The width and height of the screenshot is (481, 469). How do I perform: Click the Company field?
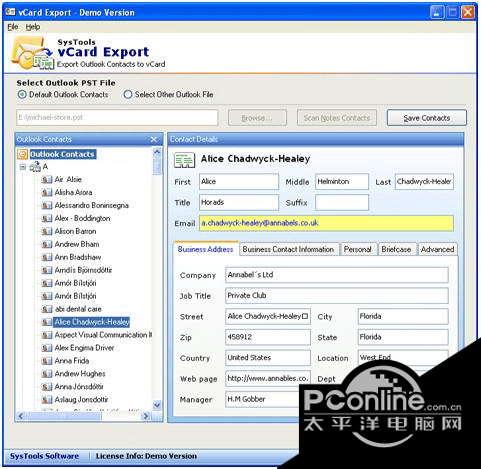click(337, 275)
